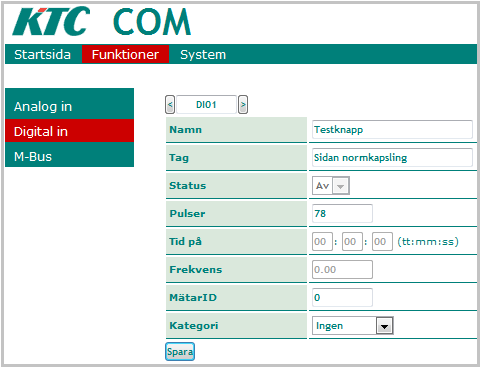Click the Frekvens field showing 0.00
Image resolution: width=481 pixels, height=367 pixels.
click(x=342, y=270)
